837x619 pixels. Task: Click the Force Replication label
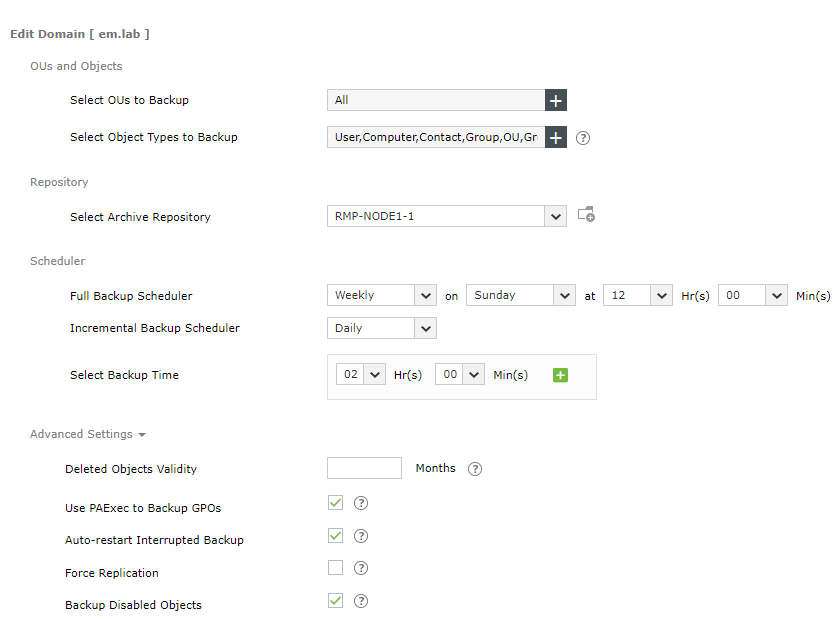pyautogui.click(x=112, y=573)
